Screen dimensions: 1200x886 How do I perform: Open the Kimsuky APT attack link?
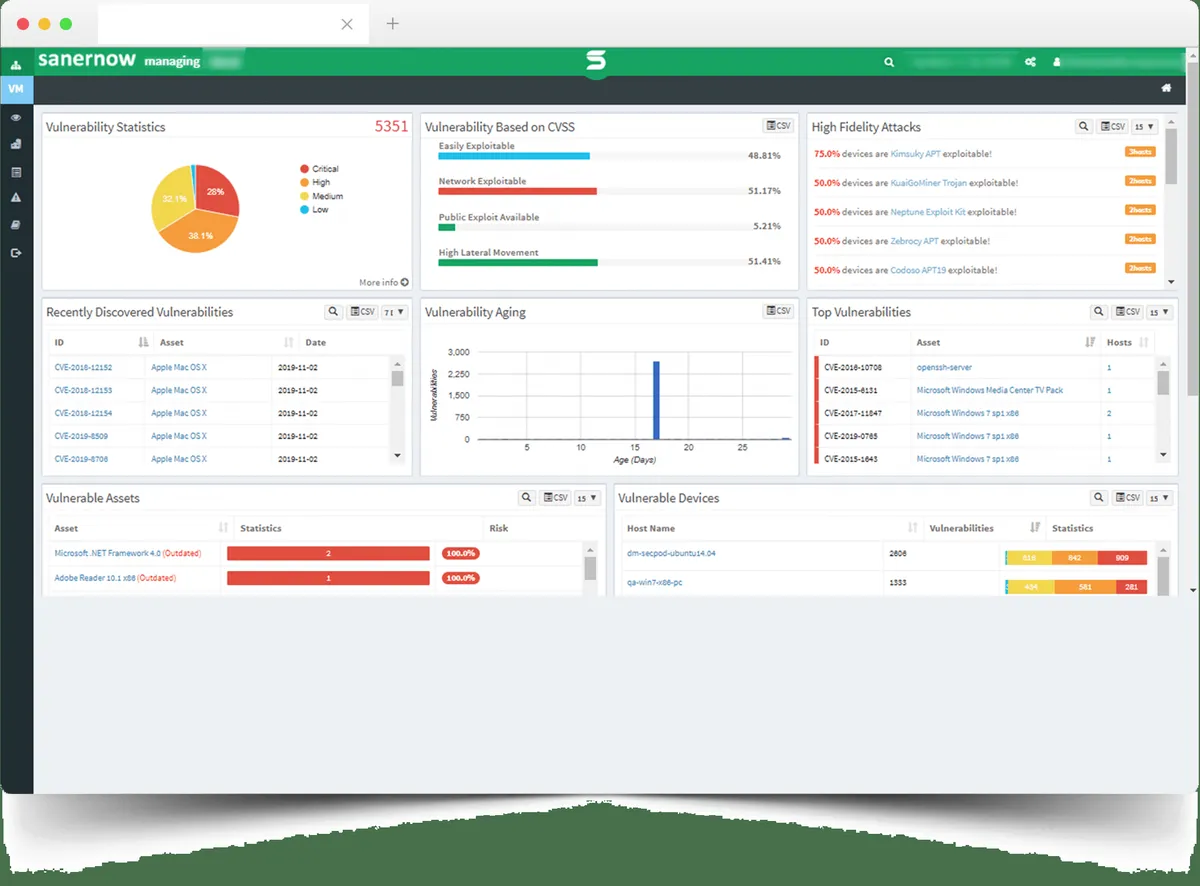tap(917, 154)
